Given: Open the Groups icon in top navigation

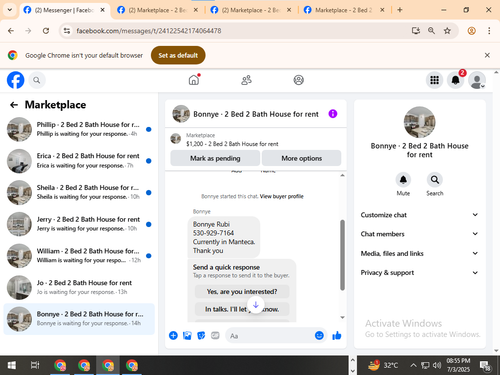Looking at the screenshot, I should (298, 80).
